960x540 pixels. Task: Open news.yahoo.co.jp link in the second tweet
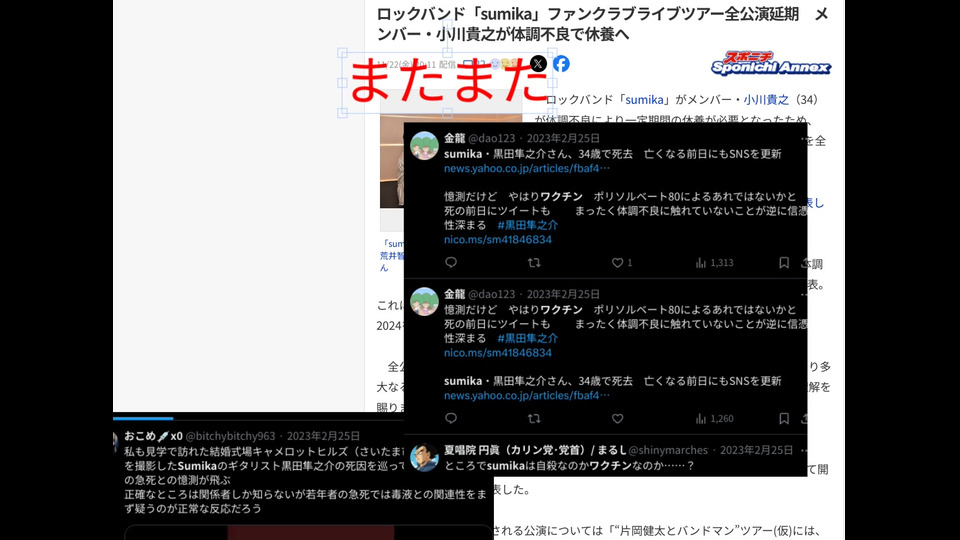click(527, 396)
